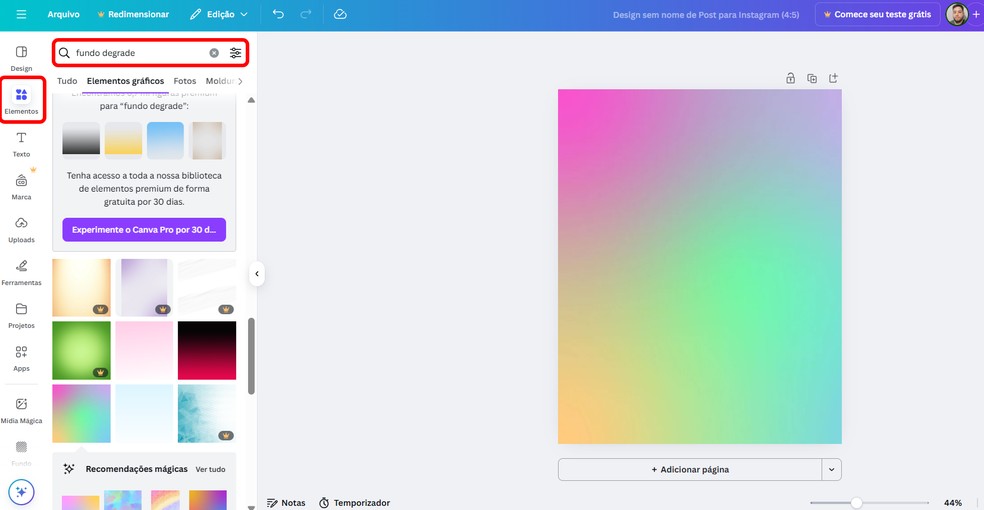Viewport: 984px width, 510px height.
Task: Edit the design title text
Action: coord(706,14)
